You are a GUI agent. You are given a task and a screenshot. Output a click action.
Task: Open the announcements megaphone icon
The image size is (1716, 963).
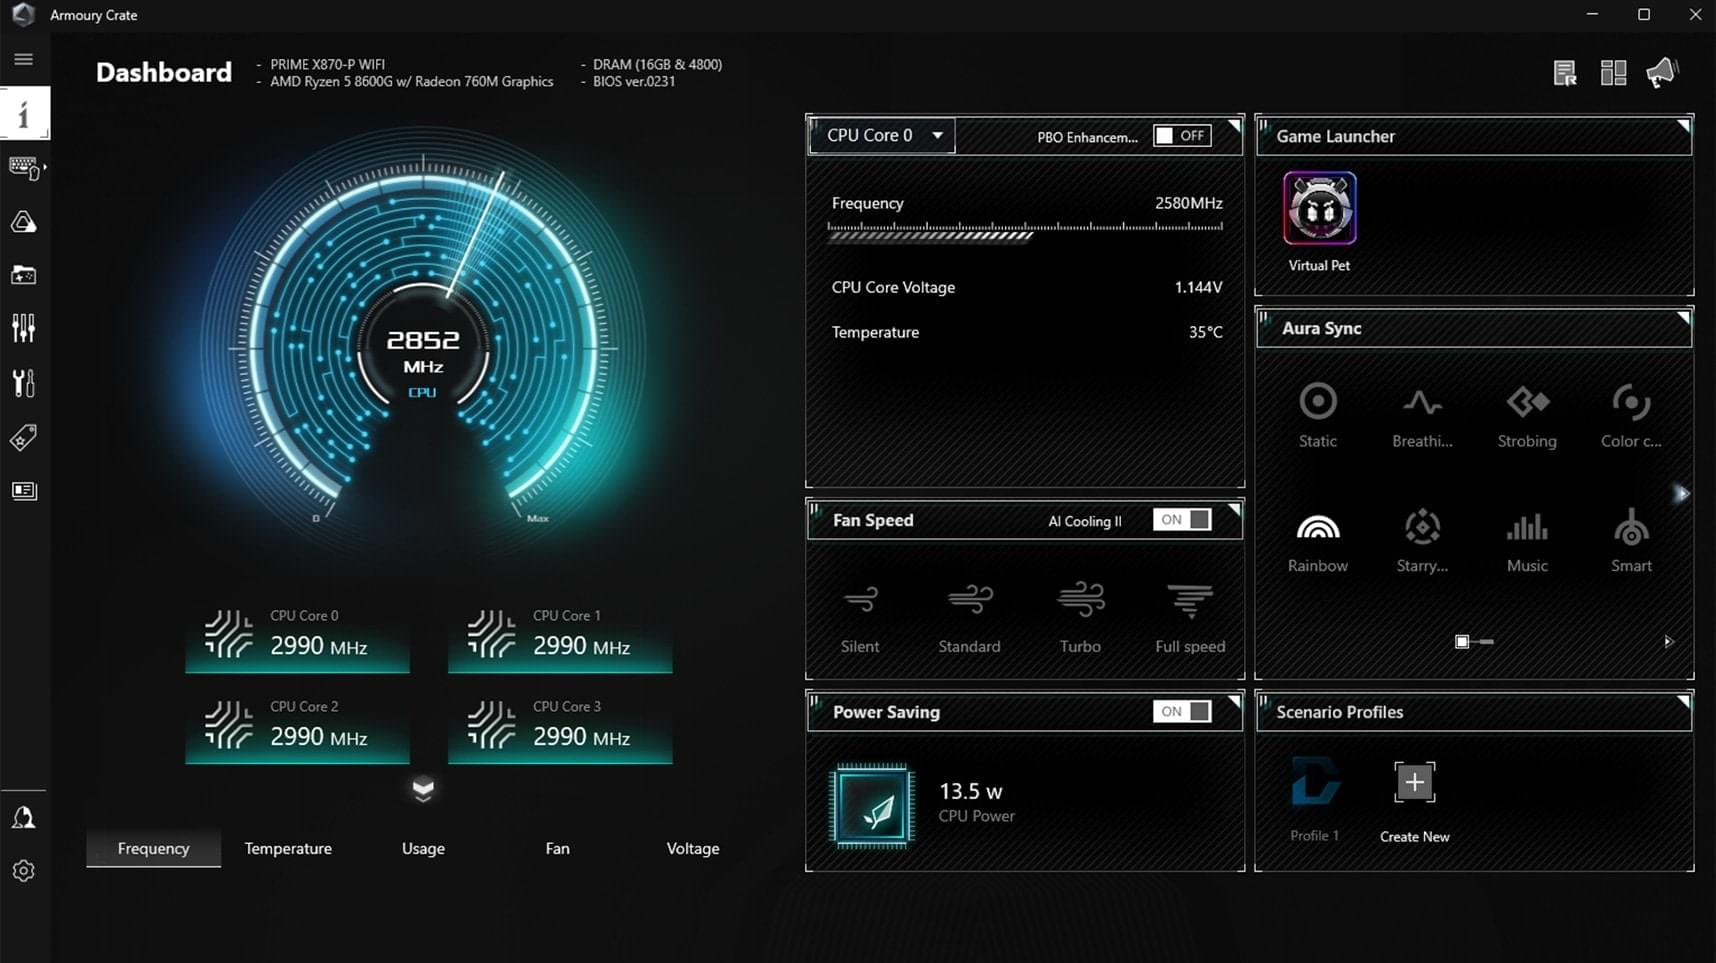pos(1662,71)
